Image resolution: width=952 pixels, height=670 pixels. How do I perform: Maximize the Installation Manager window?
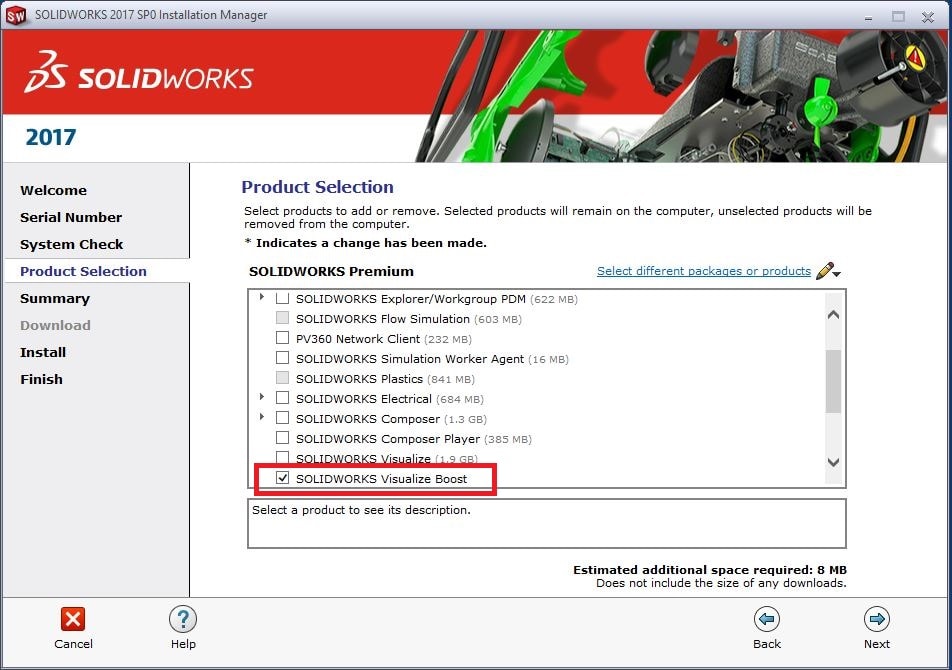click(898, 17)
